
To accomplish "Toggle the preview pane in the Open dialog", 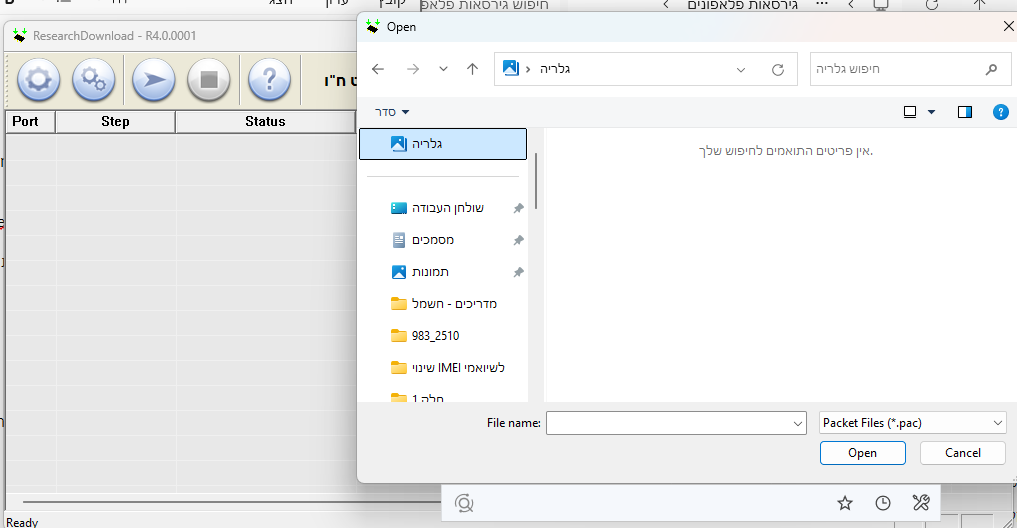I will tap(965, 112).
